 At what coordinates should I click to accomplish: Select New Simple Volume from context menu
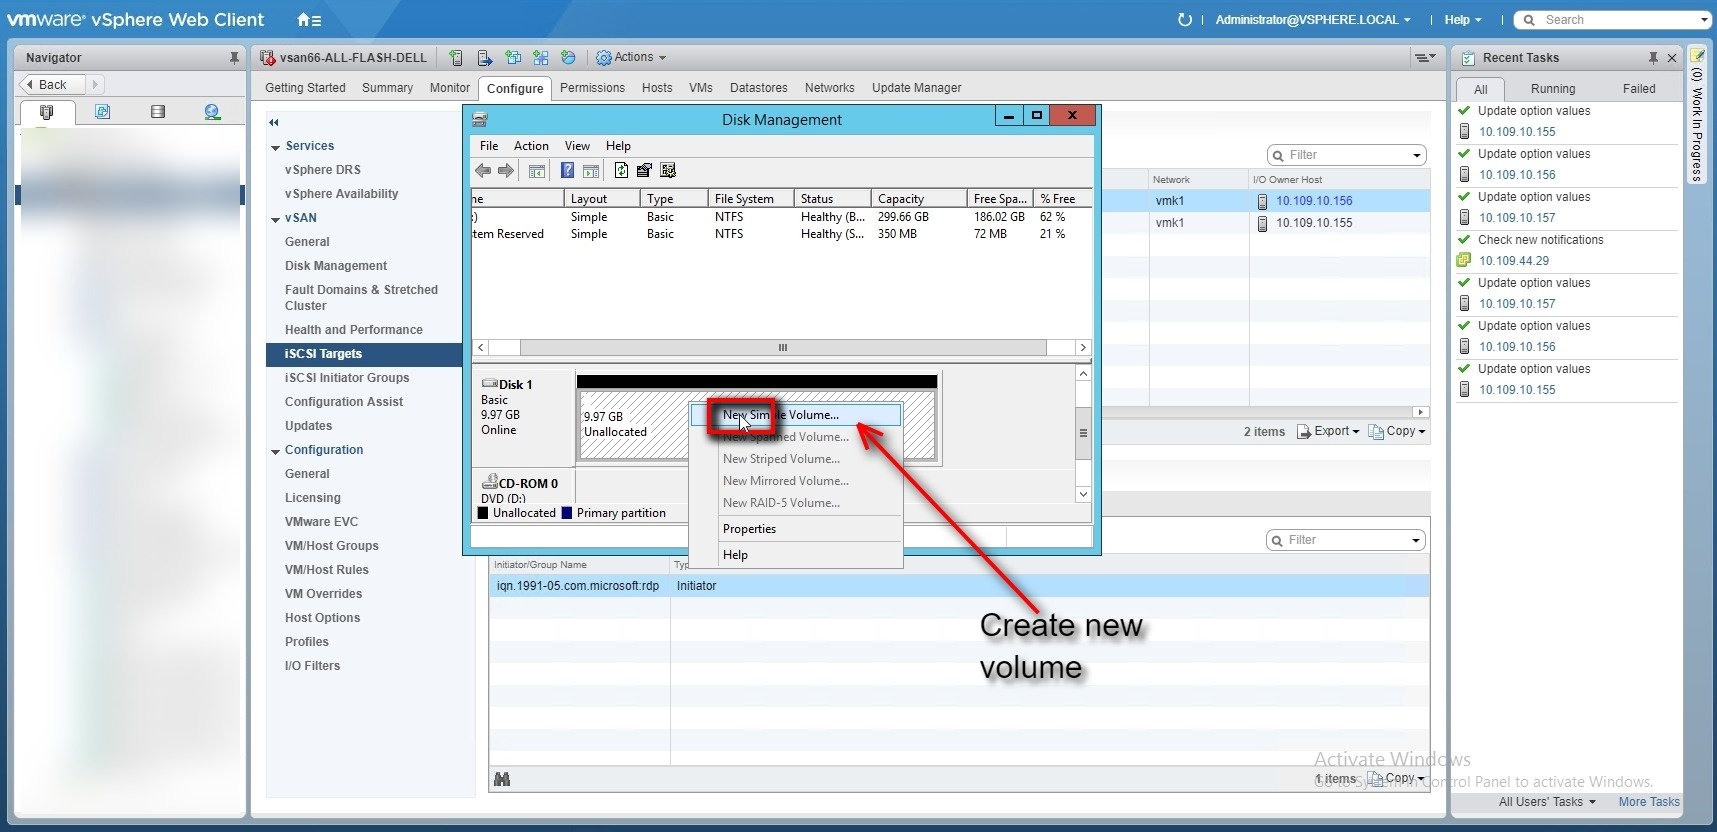[781, 415]
